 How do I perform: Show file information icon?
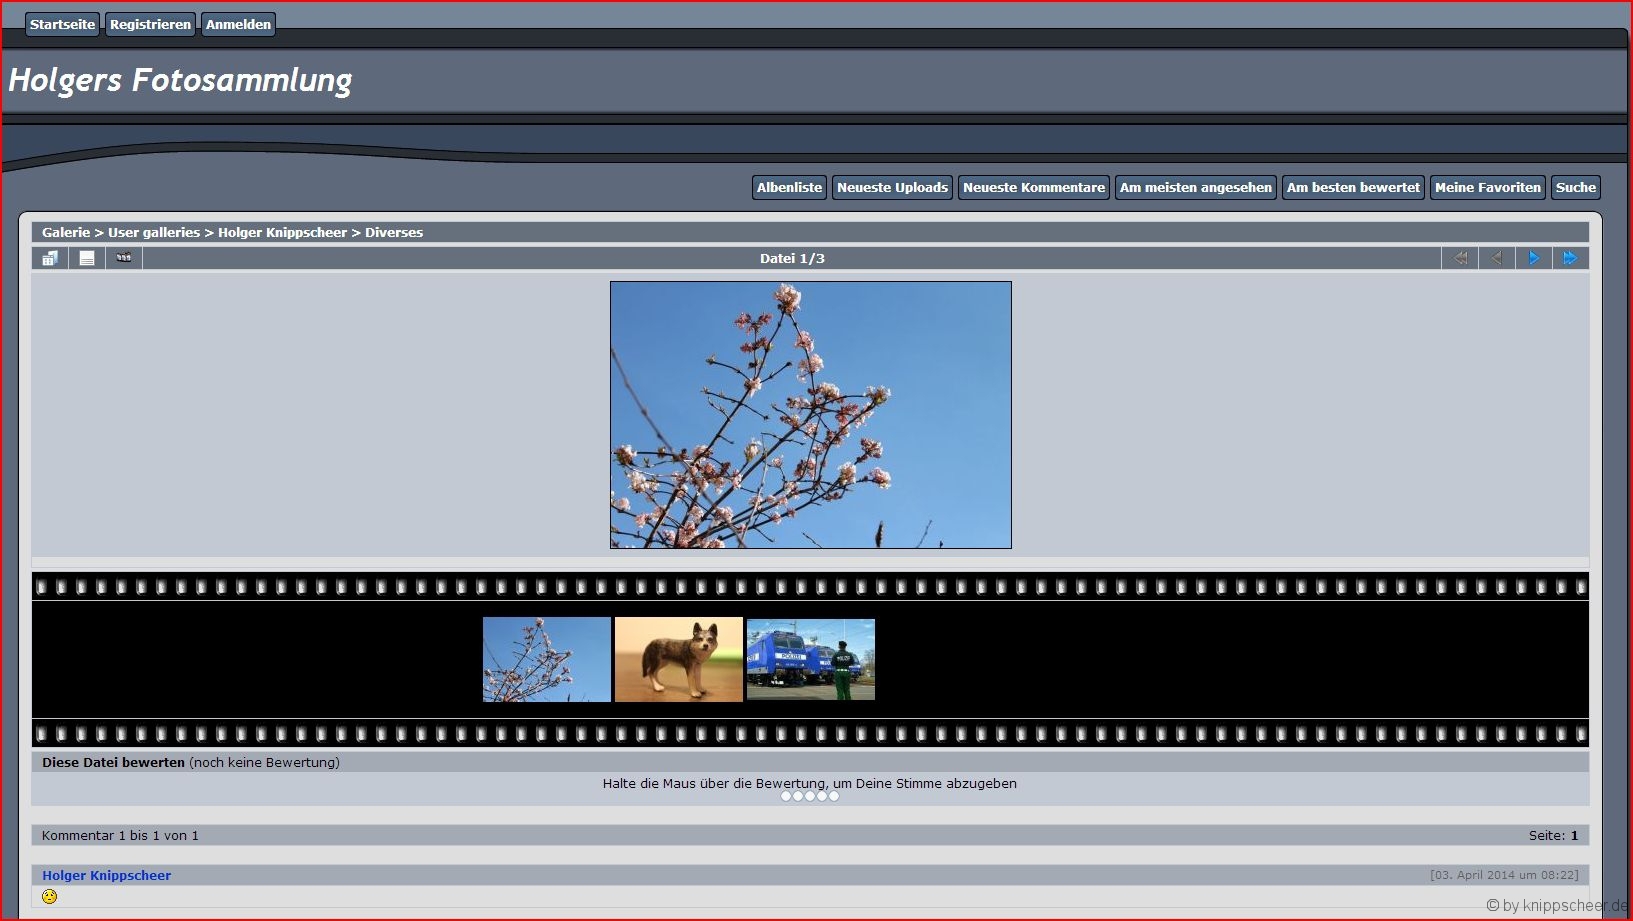point(87,258)
